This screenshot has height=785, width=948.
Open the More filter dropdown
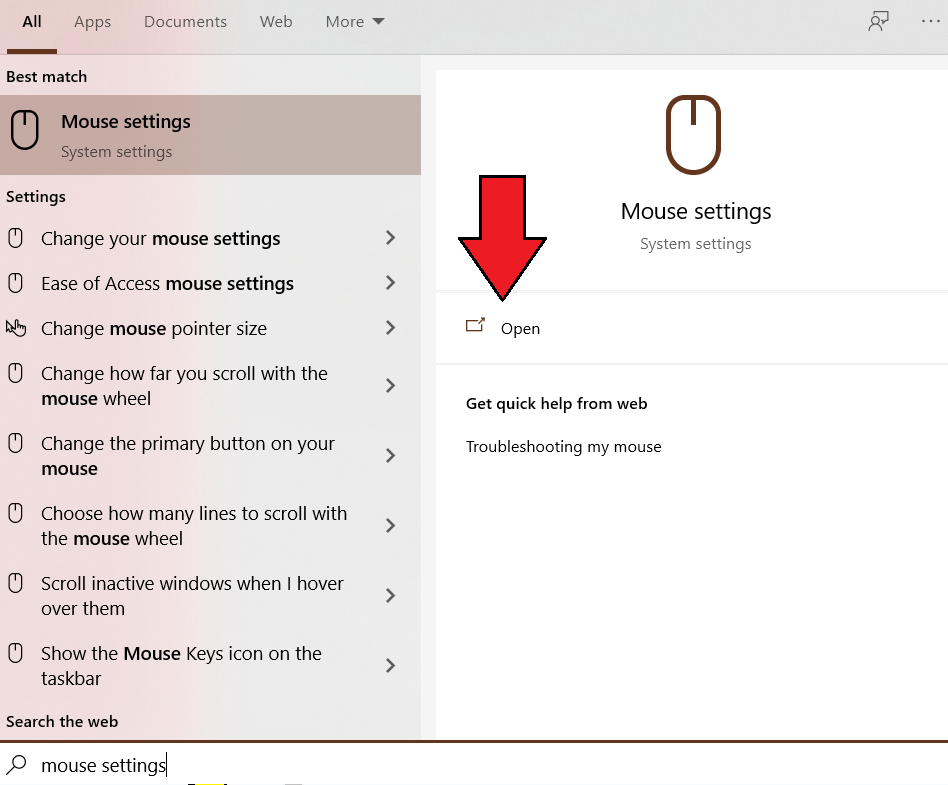(355, 22)
